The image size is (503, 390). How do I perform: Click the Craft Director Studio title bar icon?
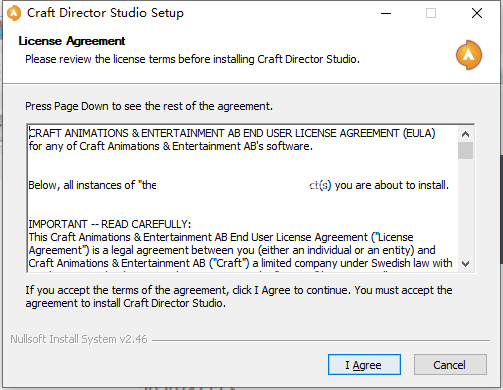click(x=14, y=13)
